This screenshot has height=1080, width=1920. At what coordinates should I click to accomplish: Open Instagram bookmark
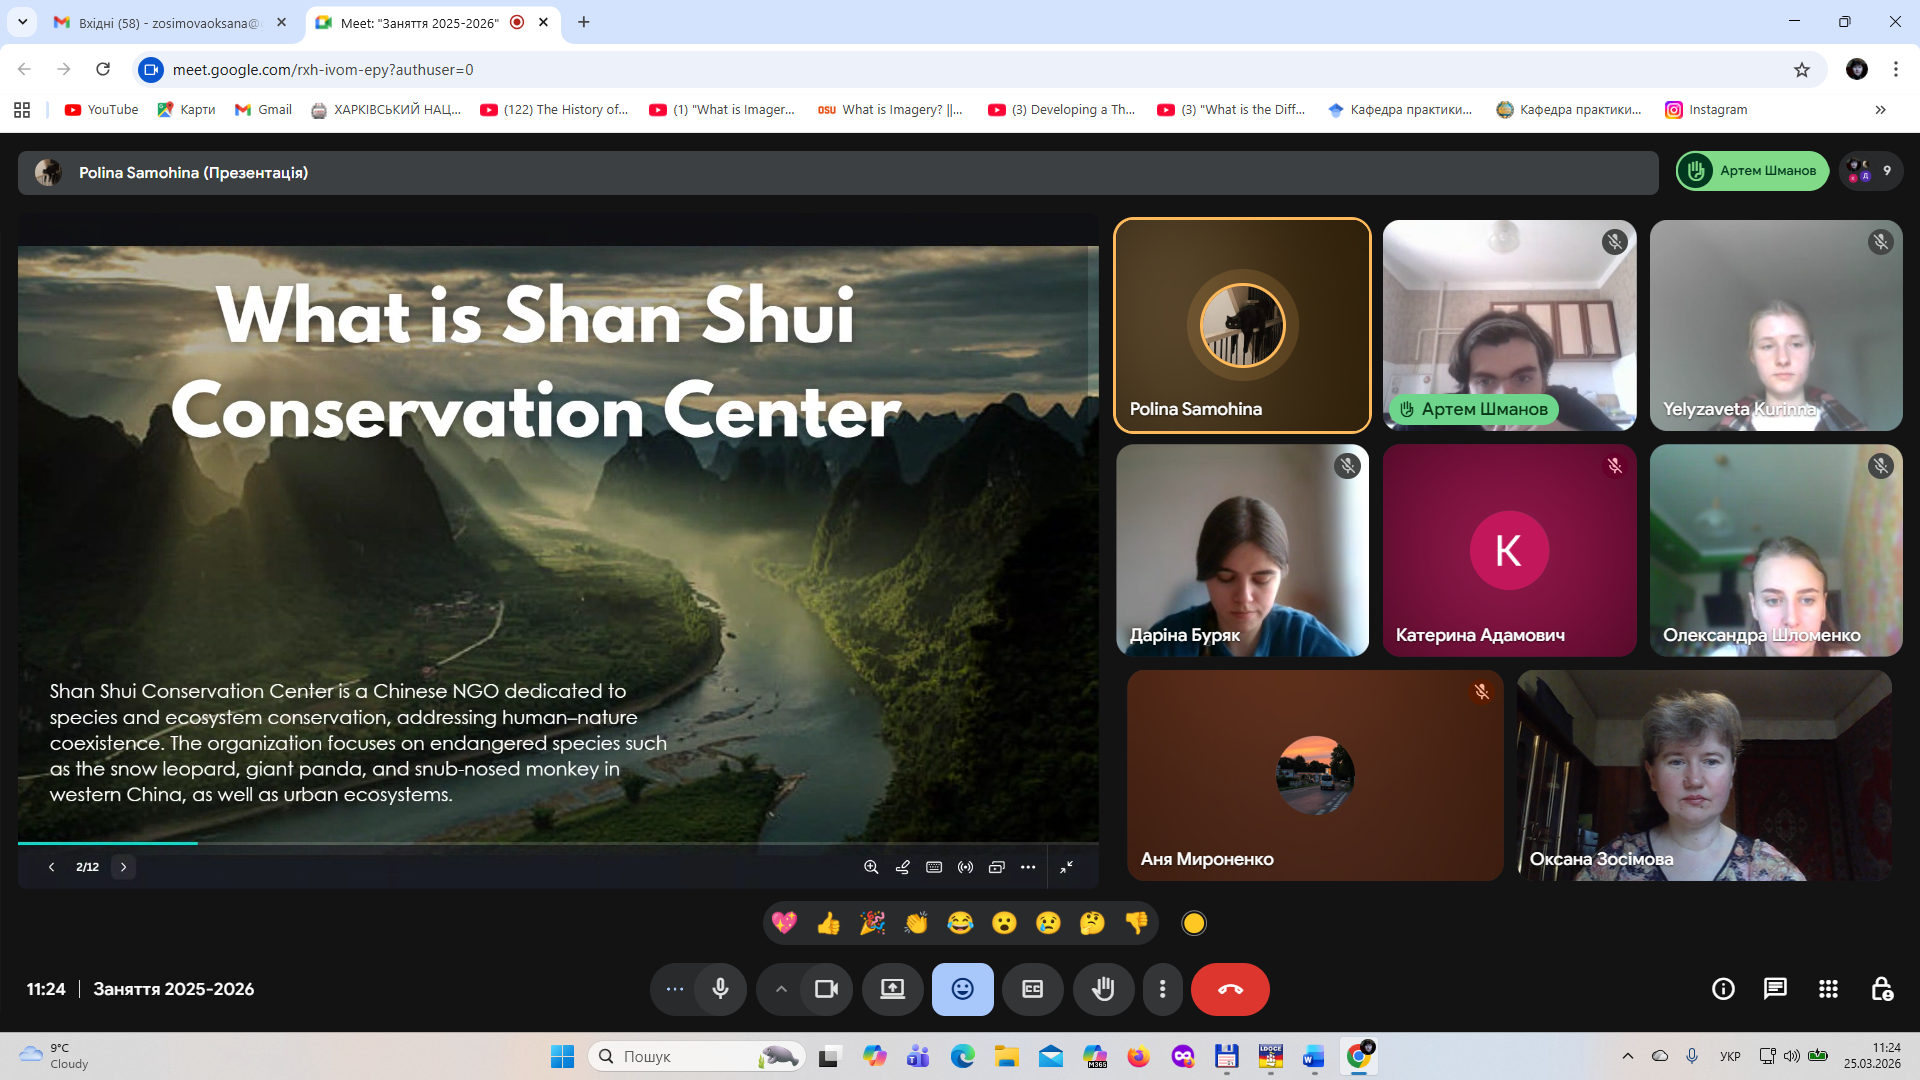coord(1706,110)
